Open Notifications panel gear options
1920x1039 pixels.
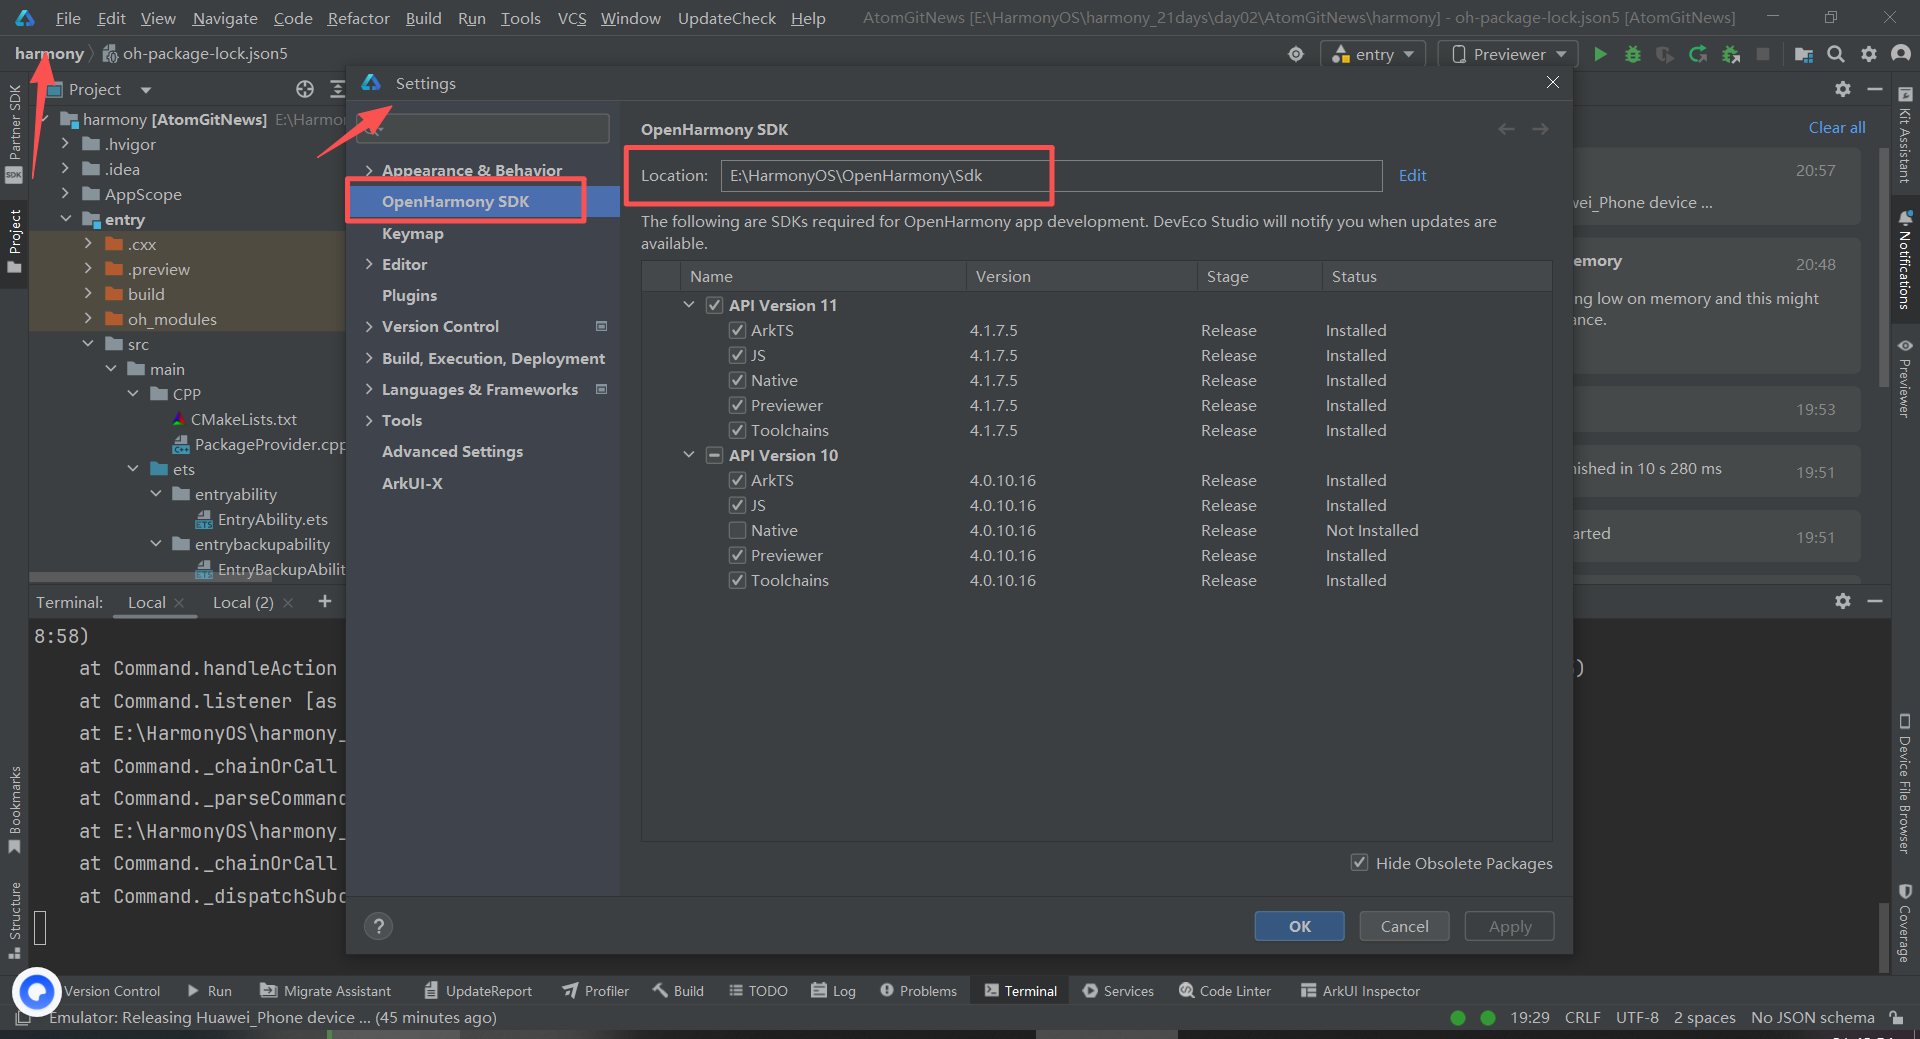pos(1843,89)
